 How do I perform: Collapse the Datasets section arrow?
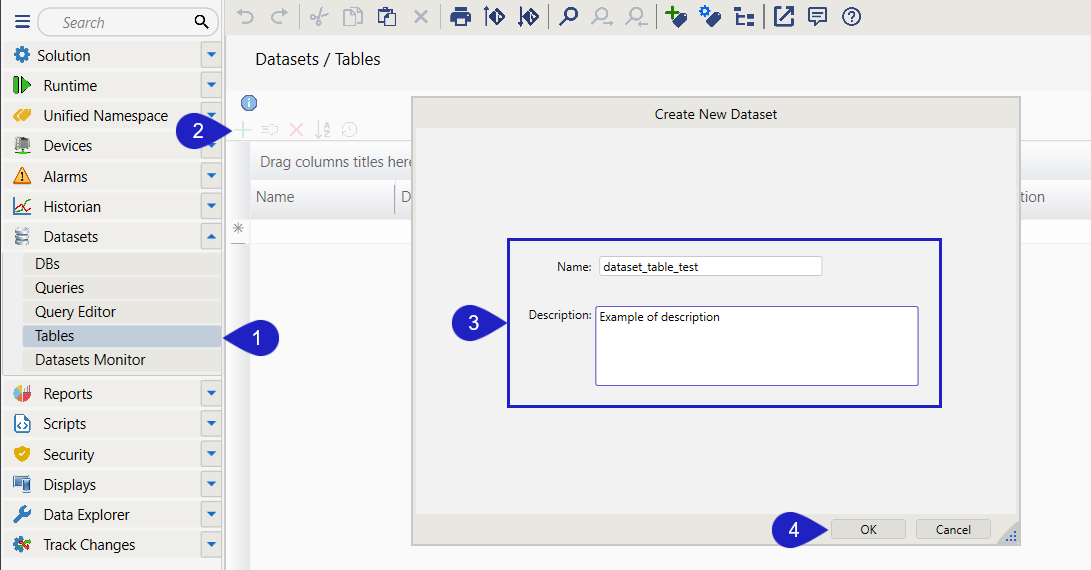(211, 237)
